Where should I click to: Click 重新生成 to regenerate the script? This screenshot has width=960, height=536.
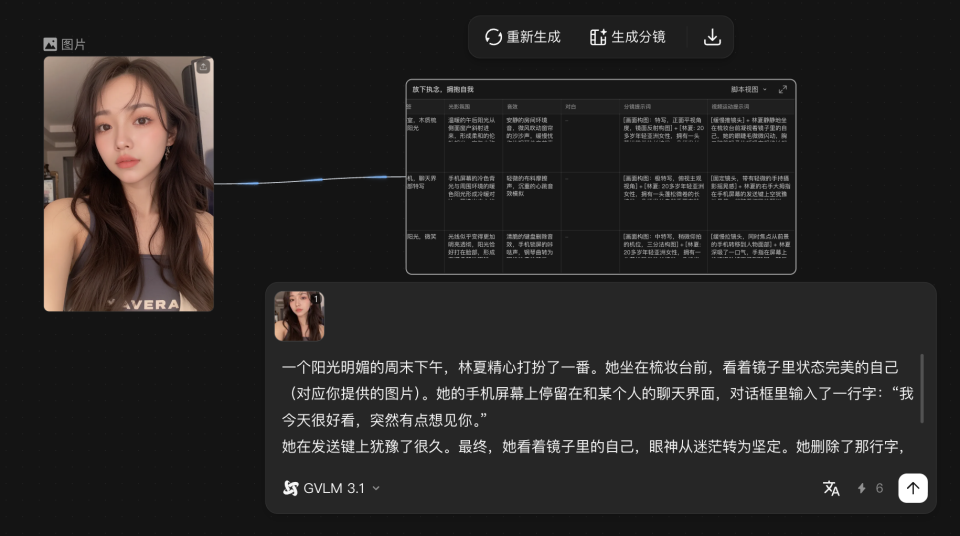[x=522, y=37]
